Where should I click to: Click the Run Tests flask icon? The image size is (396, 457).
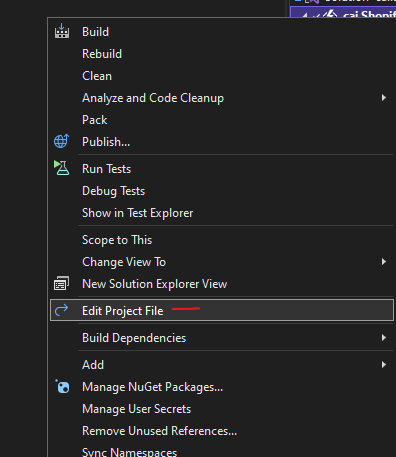pos(62,168)
